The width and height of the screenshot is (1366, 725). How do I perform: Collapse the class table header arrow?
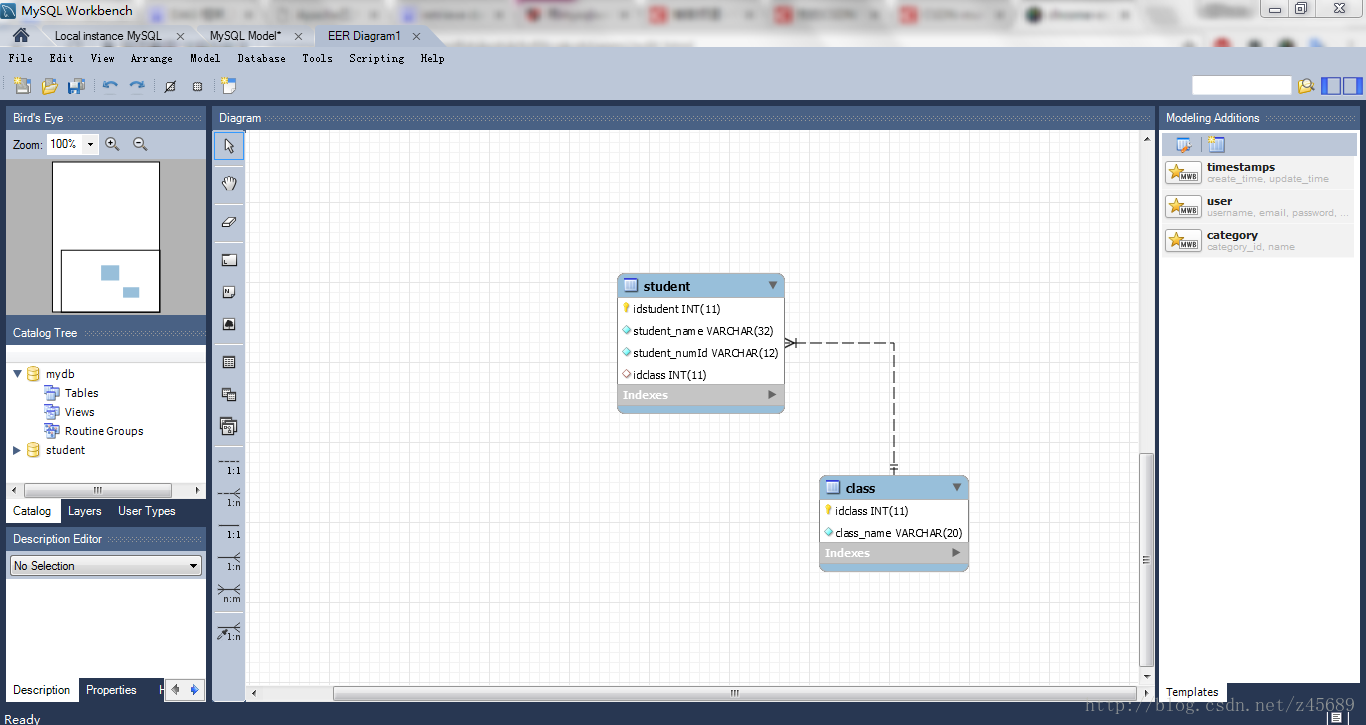pyautogui.click(x=957, y=488)
